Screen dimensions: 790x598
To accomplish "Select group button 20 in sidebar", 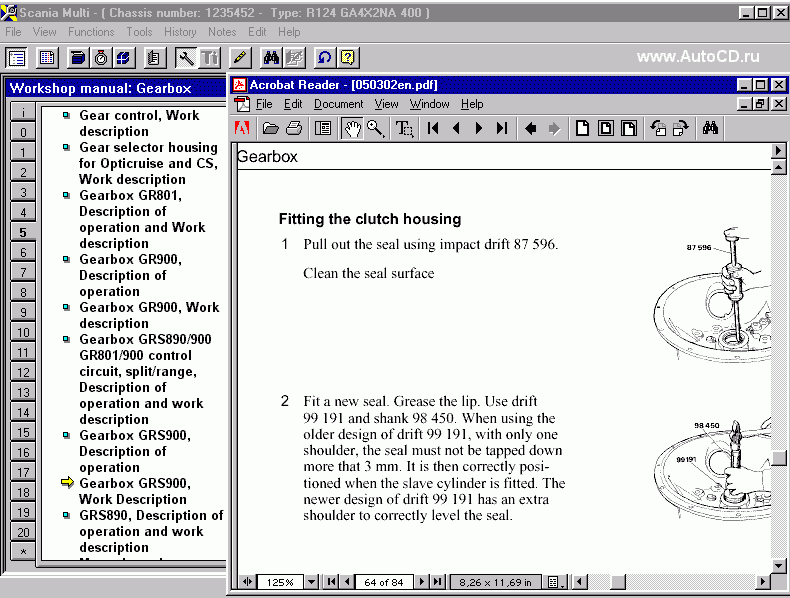I will 23,533.
